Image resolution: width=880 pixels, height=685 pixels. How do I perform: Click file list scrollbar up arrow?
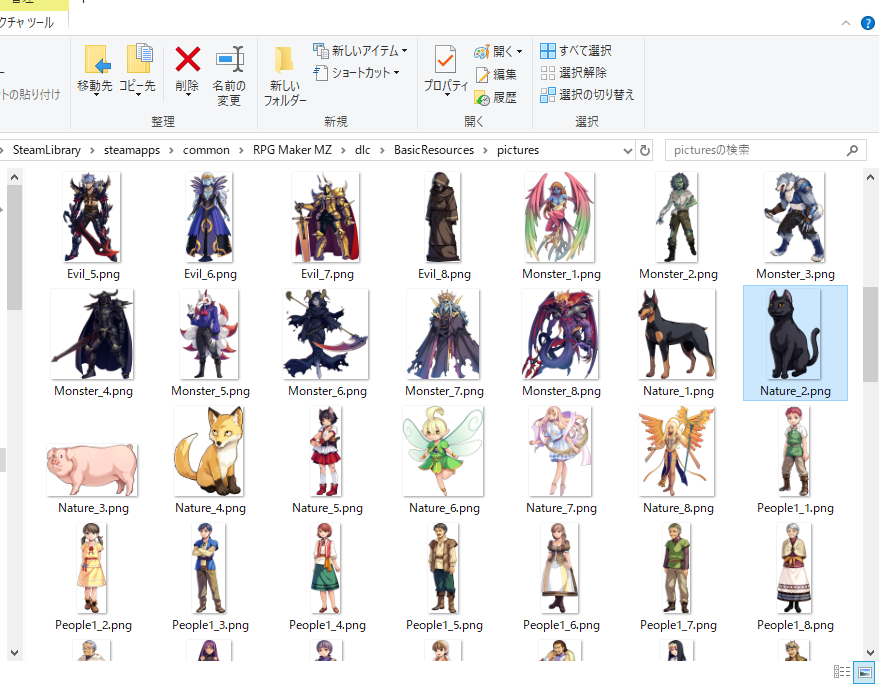pos(870,177)
